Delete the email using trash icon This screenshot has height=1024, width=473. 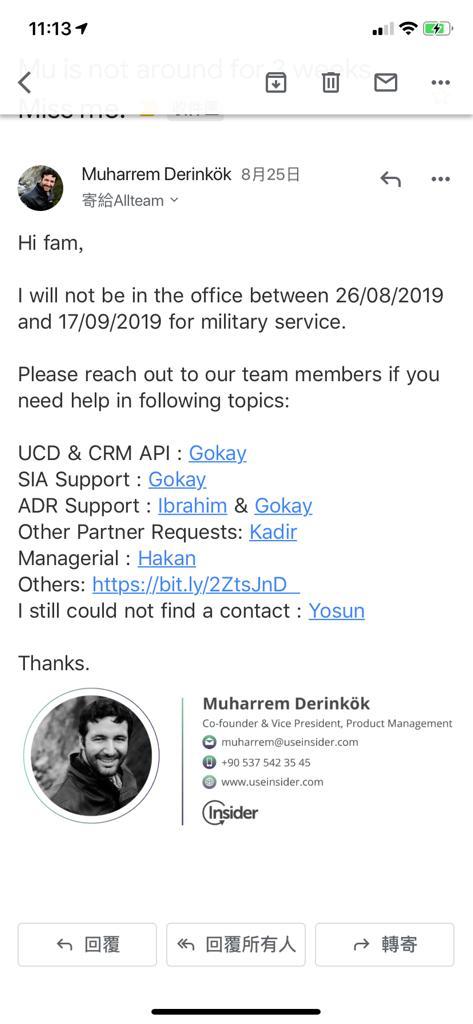click(x=331, y=82)
